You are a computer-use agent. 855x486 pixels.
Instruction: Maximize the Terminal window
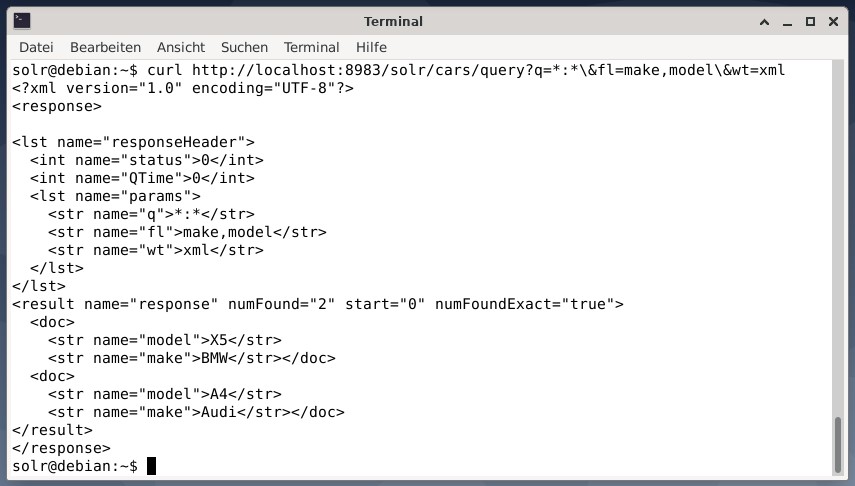[x=810, y=21]
